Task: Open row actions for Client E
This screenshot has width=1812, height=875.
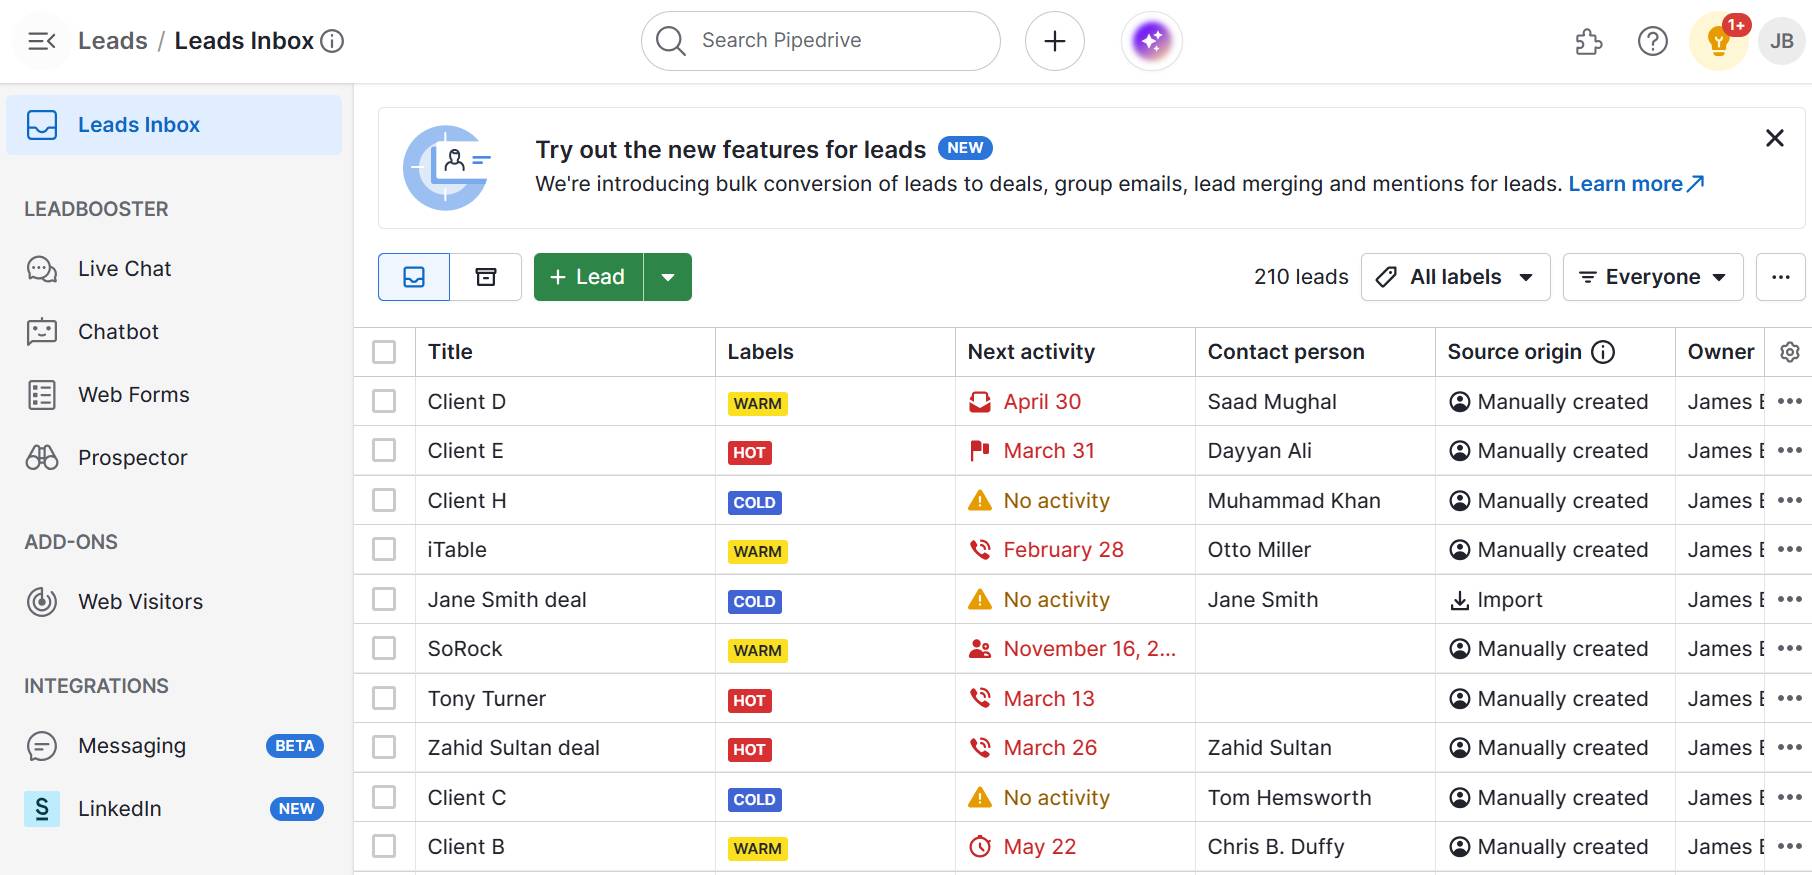Action: [1790, 450]
